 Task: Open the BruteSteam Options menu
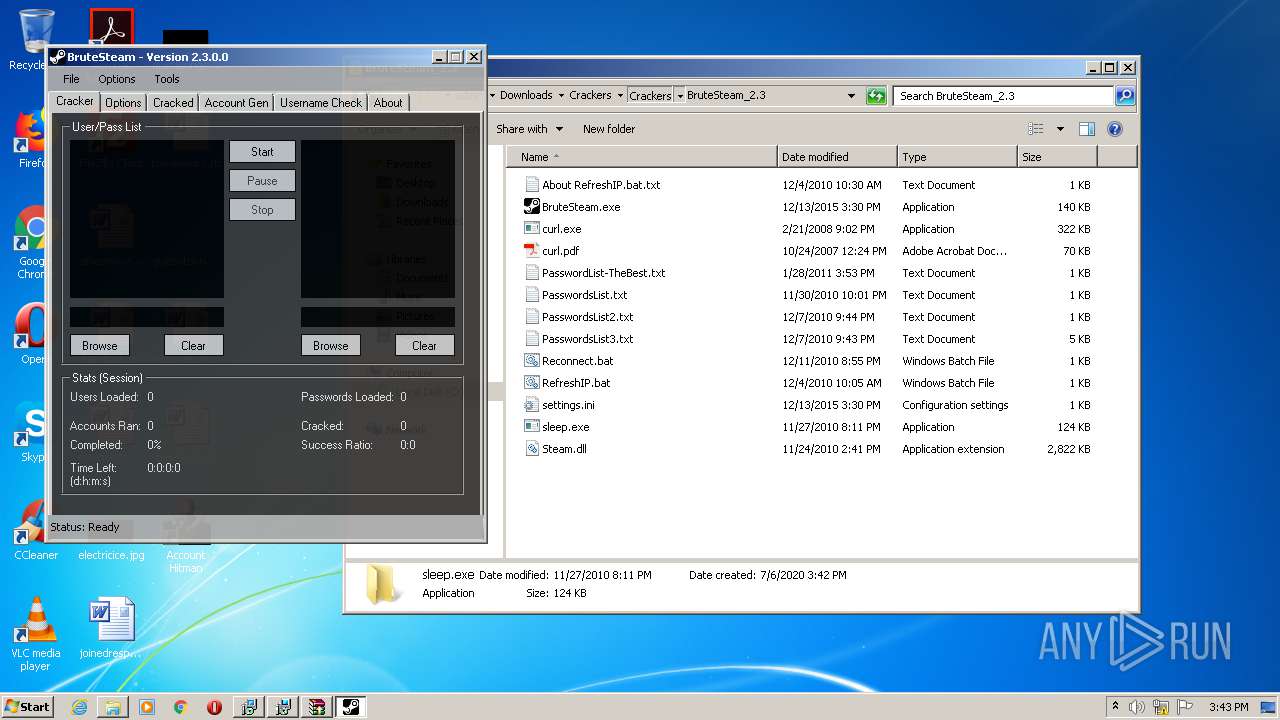pos(117,79)
